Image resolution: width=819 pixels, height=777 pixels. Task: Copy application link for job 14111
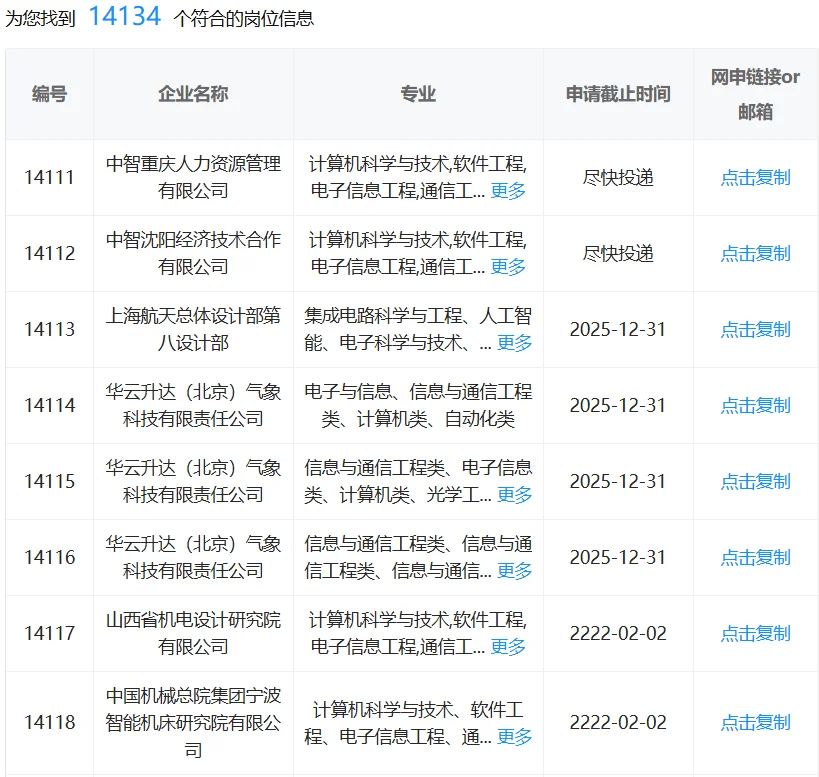click(x=755, y=178)
